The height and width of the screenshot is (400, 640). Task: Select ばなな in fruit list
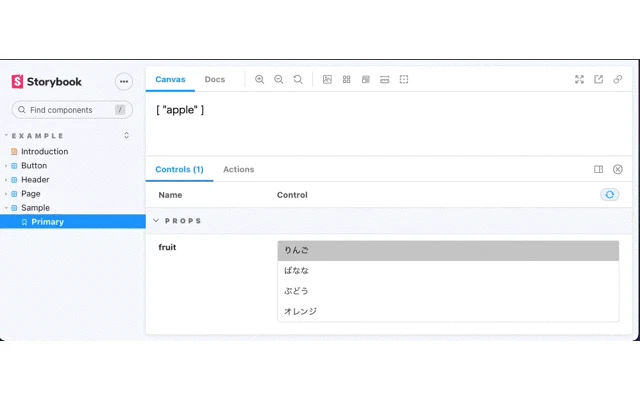click(x=448, y=271)
